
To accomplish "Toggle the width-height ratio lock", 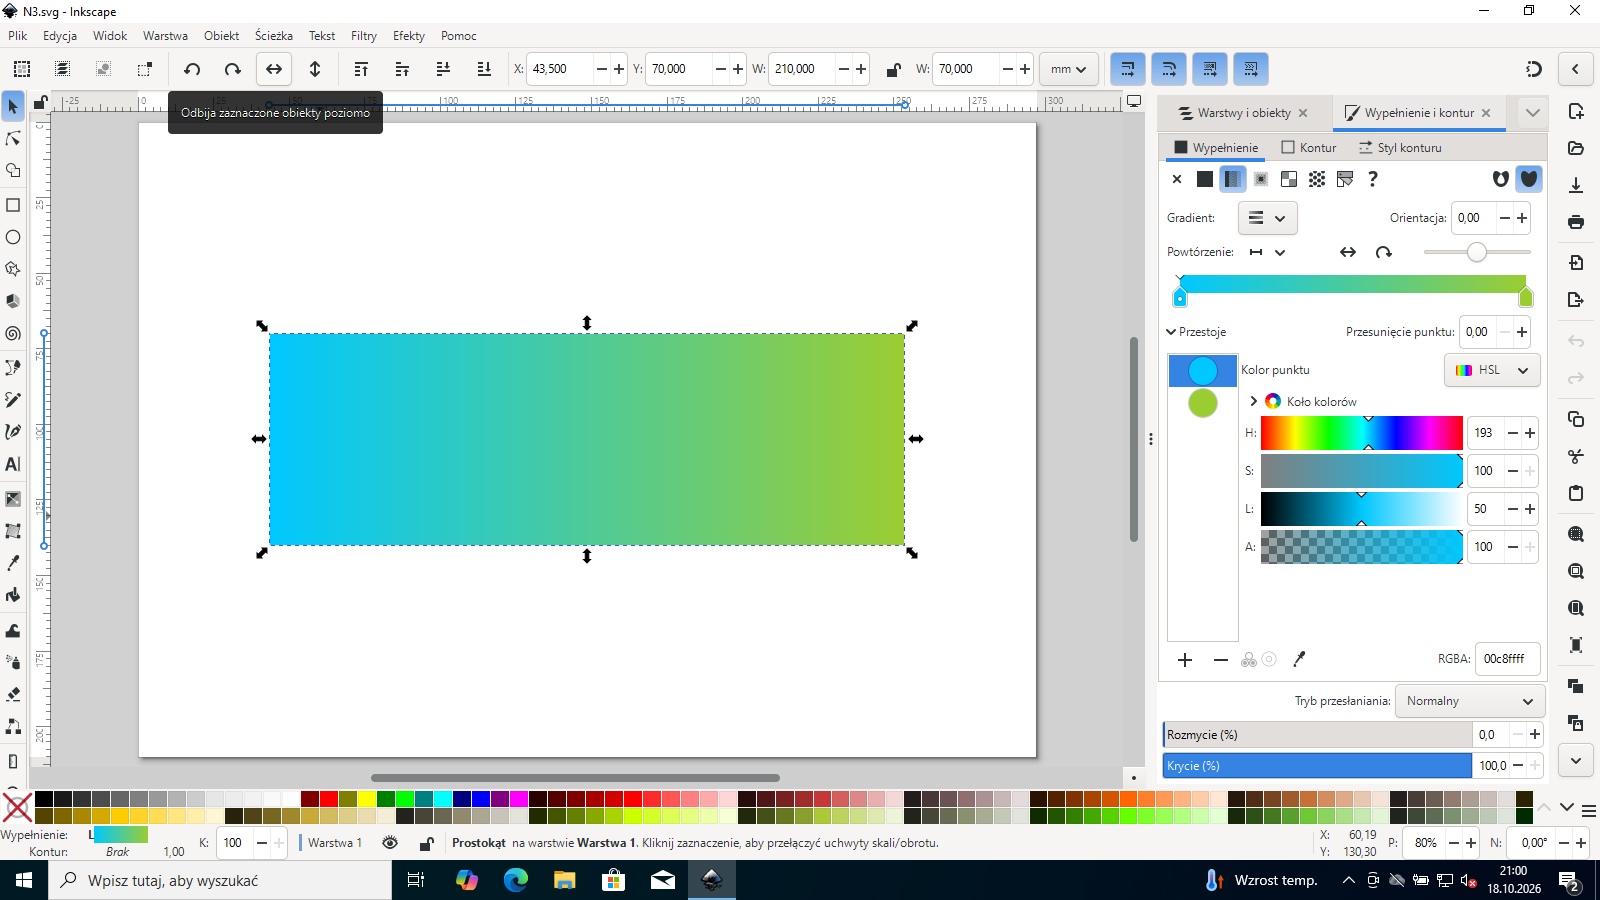I will click(893, 69).
